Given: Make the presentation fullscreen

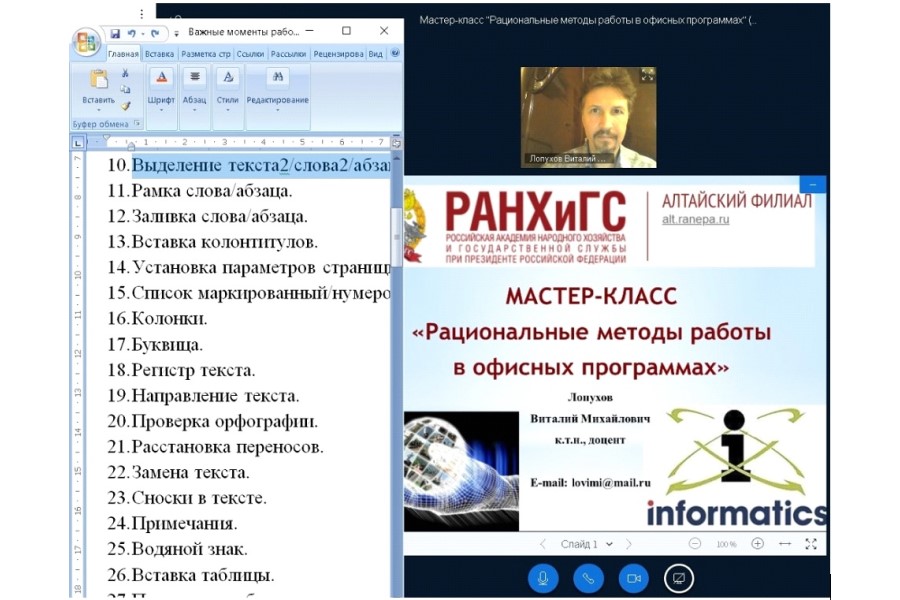Looking at the screenshot, I should (x=811, y=544).
